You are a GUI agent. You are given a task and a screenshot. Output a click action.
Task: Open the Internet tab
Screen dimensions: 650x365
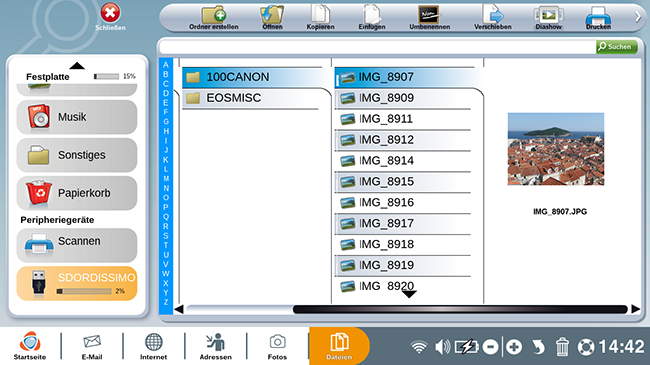pyautogui.click(x=153, y=346)
